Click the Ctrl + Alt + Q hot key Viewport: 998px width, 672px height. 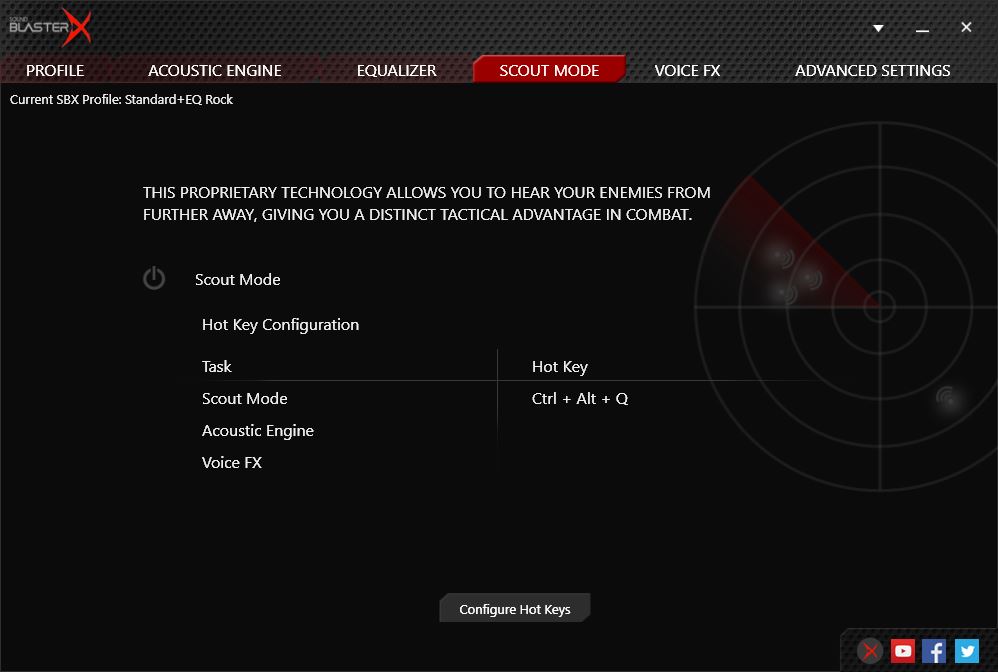580,399
